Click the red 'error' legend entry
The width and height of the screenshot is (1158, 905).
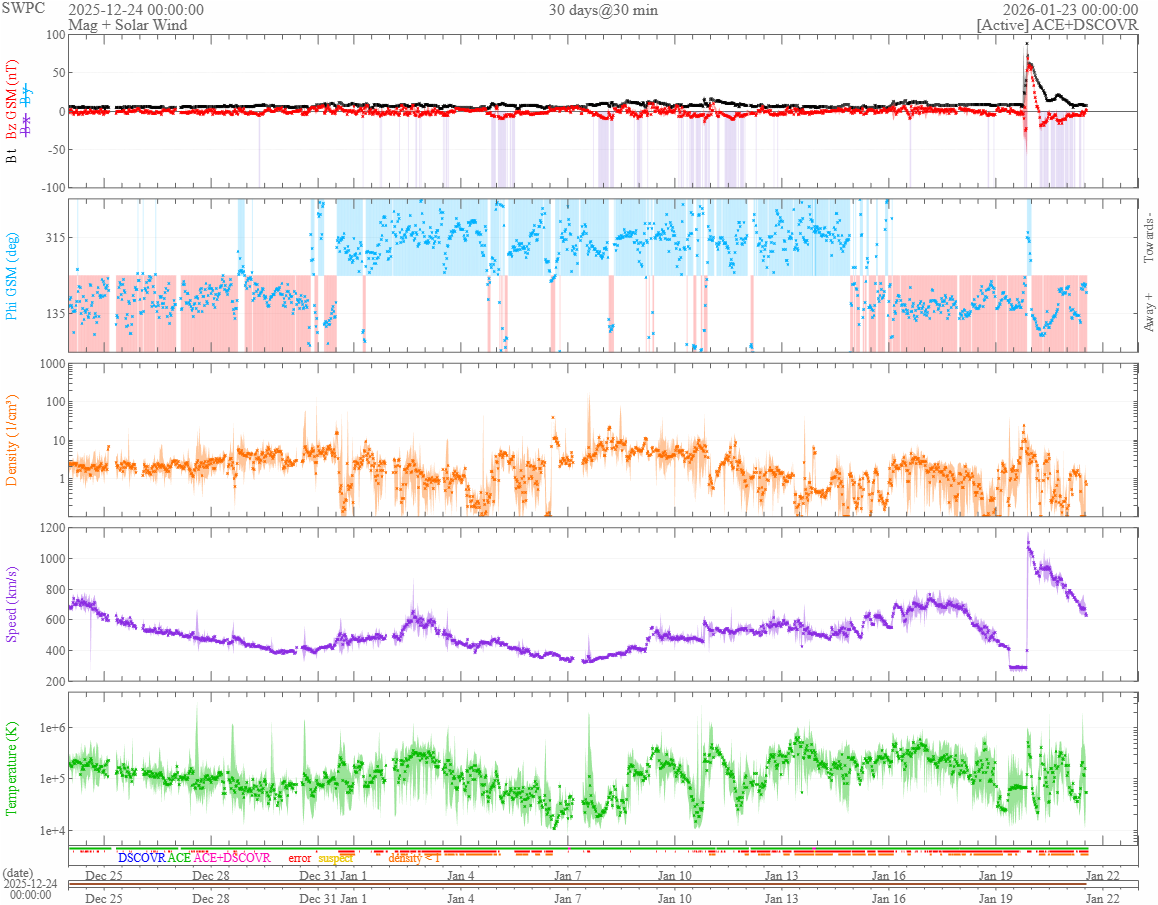299,858
